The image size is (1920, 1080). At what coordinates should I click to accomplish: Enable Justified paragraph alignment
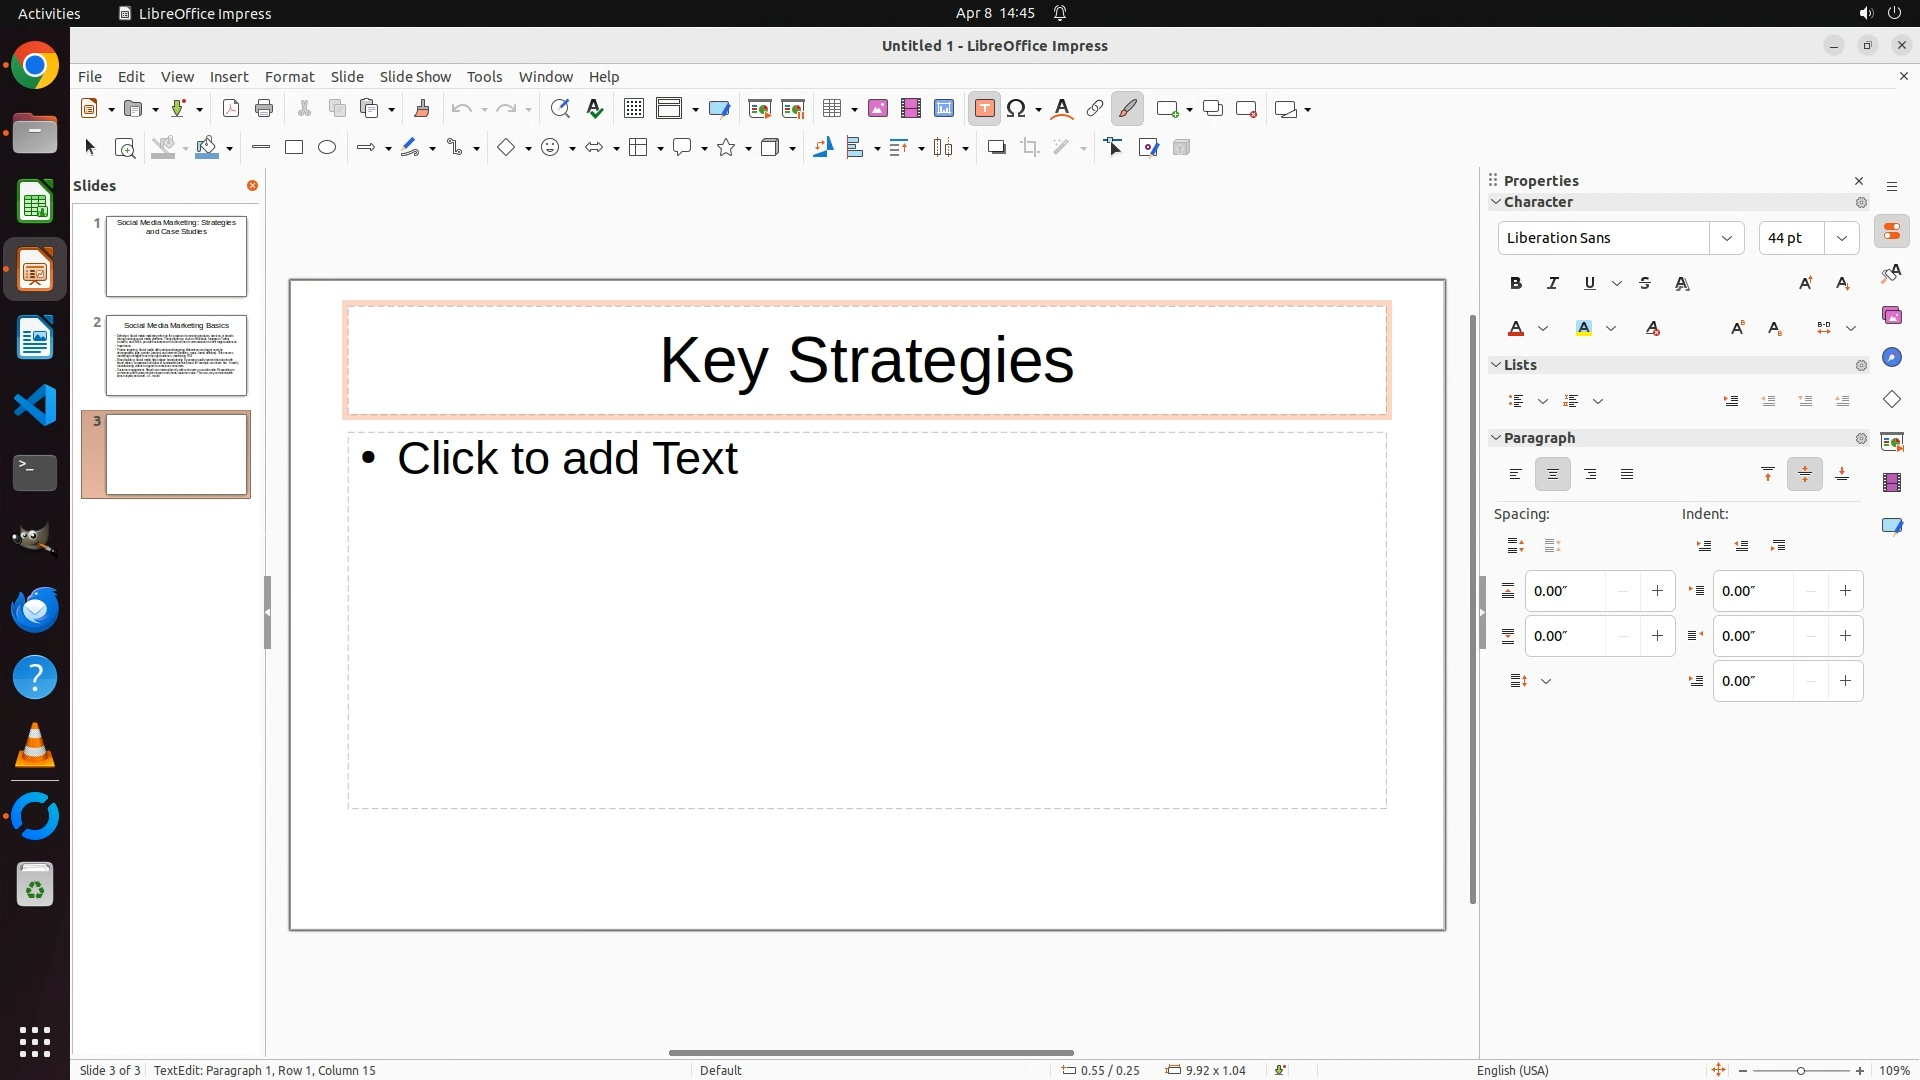tap(1627, 475)
